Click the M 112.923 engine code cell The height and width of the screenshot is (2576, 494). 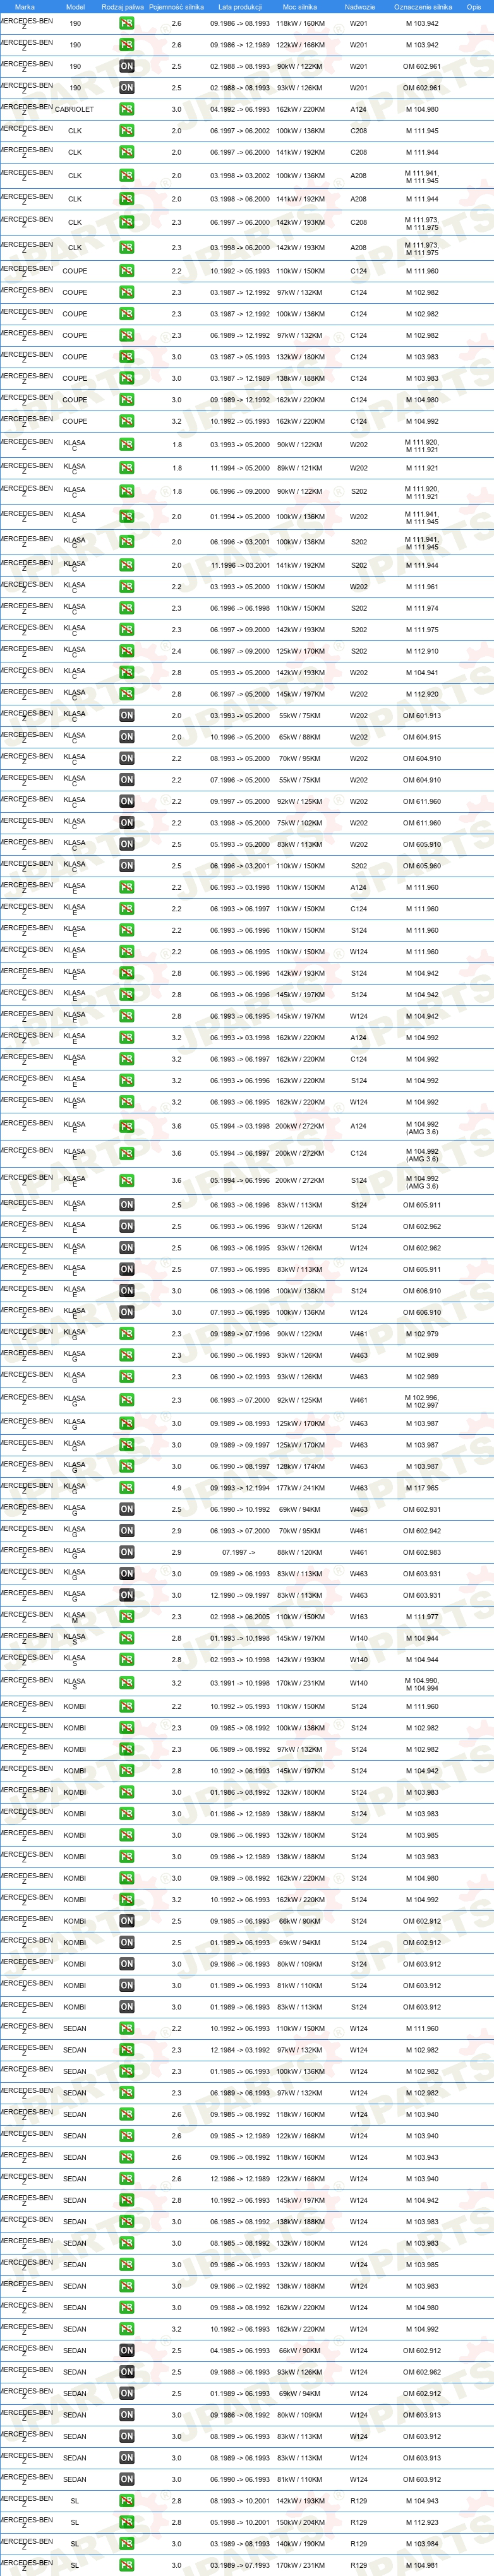(422, 2522)
